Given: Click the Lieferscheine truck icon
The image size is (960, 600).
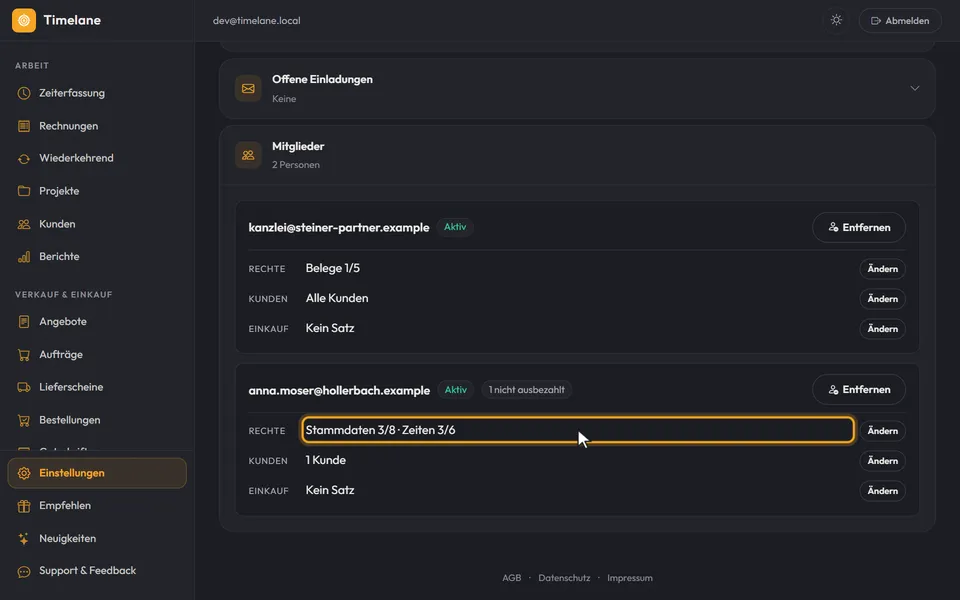Looking at the screenshot, I should (x=24, y=387).
